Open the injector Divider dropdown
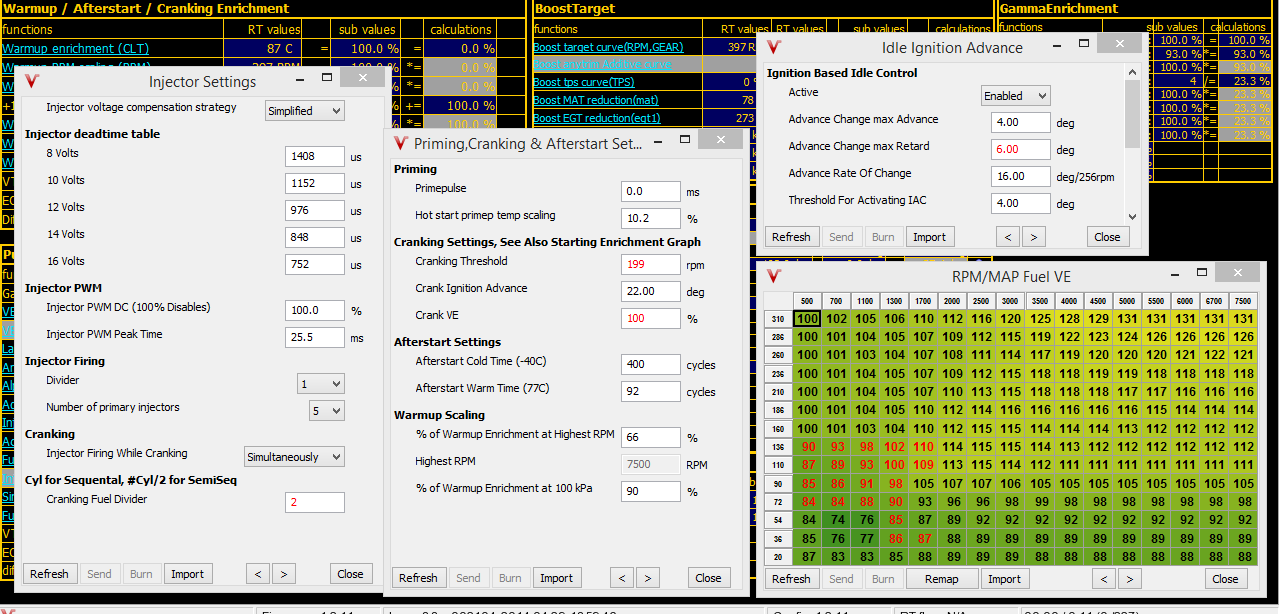Screen dimensions: 1279x614 pyautogui.click(x=321, y=384)
